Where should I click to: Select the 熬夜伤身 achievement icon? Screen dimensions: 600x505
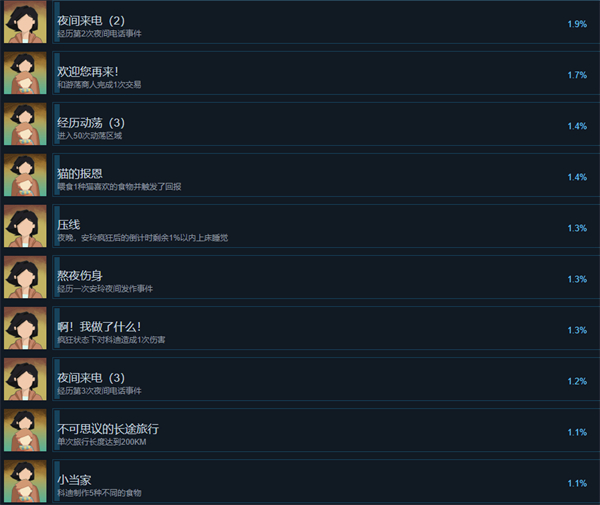[25, 277]
